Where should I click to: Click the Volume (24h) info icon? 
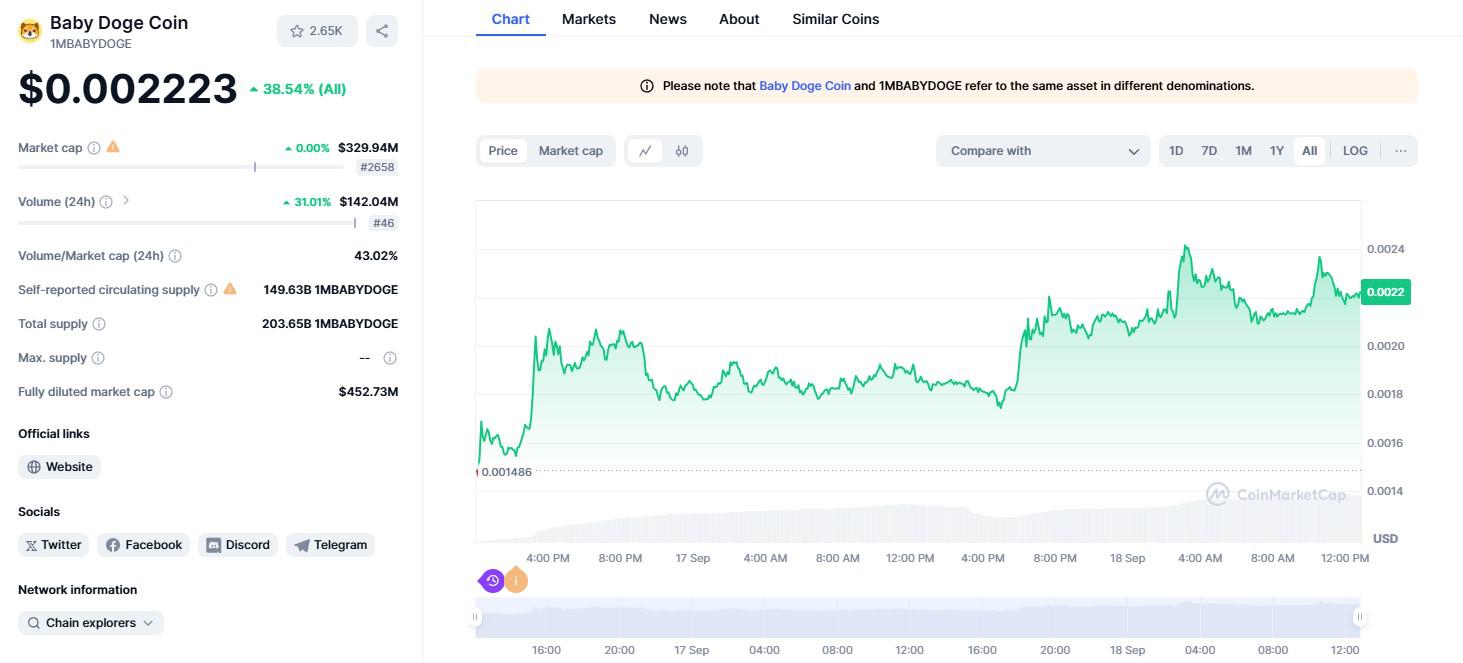point(106,202)
